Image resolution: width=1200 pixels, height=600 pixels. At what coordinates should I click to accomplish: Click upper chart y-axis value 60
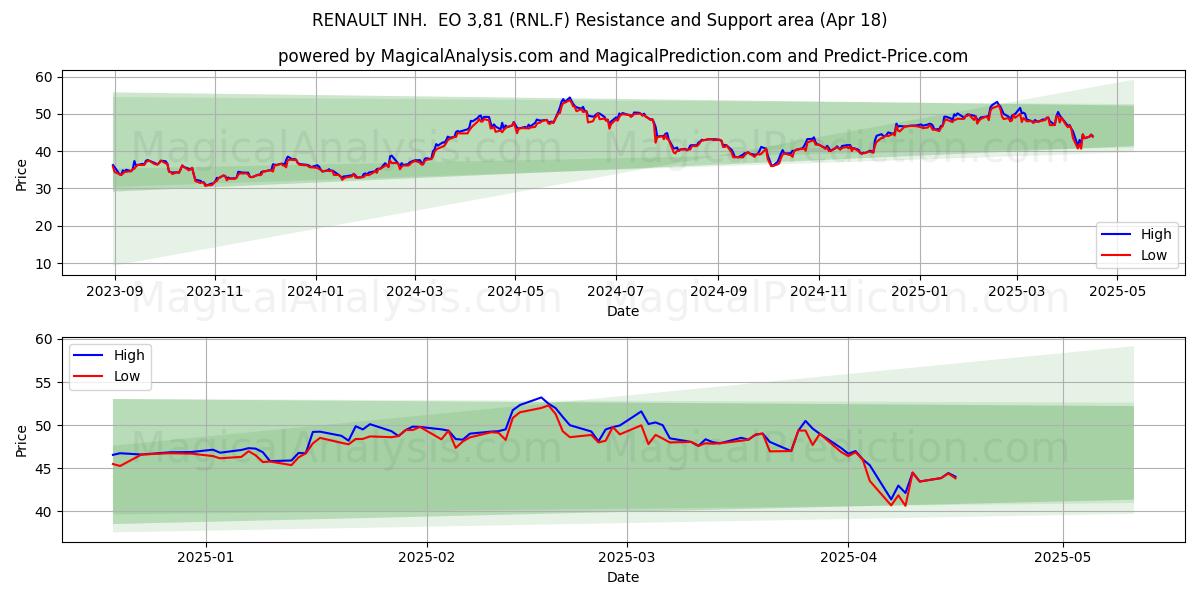pyautogui.click(x=44, y=77)
